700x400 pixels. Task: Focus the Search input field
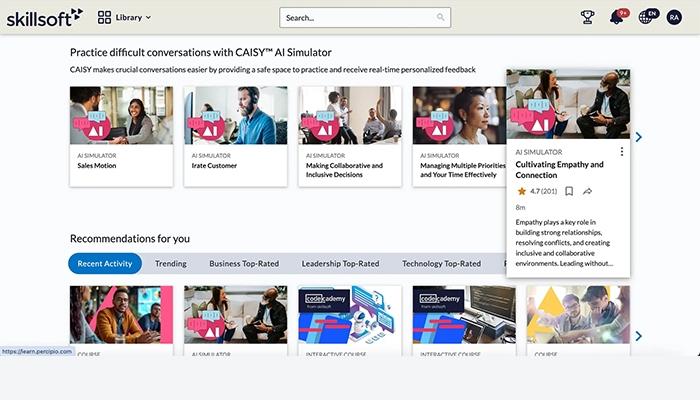pyautogui.click(x=358, y=17)
